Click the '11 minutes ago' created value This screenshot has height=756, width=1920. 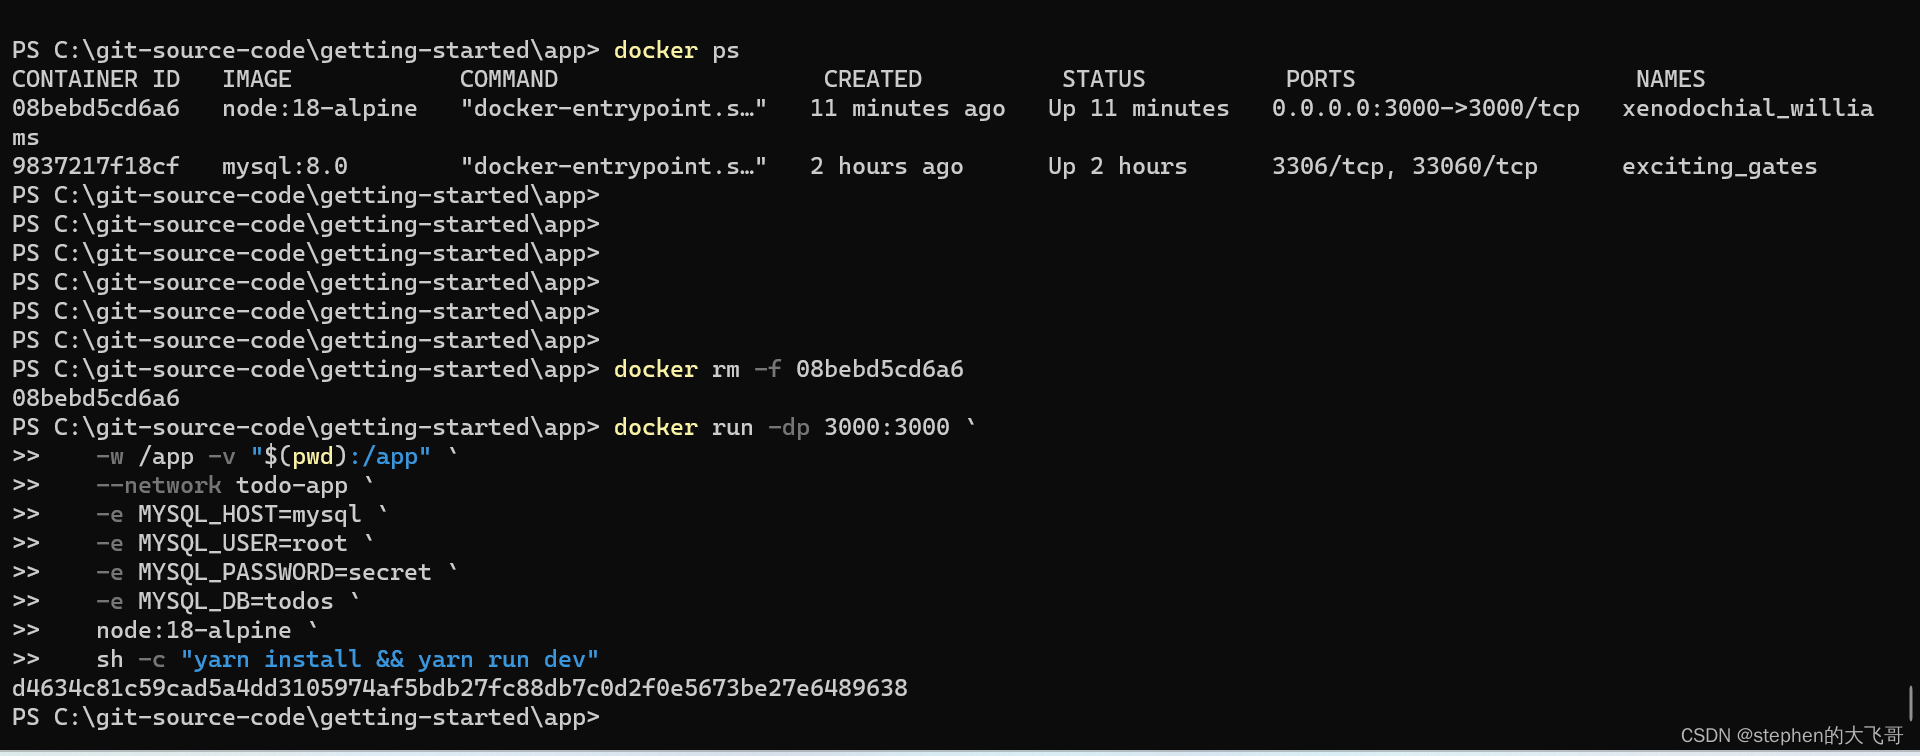point(908,108)
